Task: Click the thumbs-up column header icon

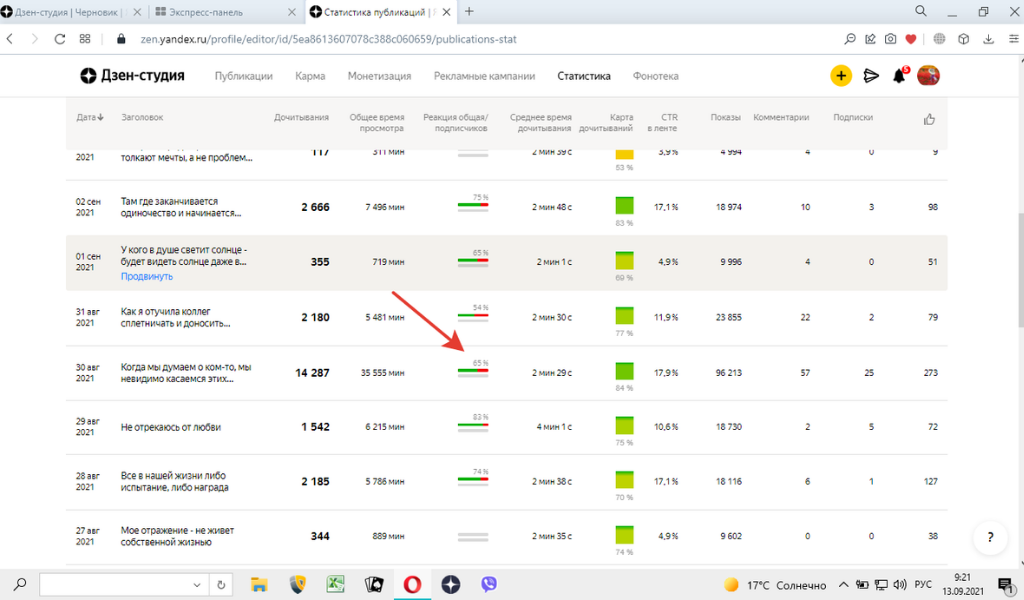Action: point(929,119)
